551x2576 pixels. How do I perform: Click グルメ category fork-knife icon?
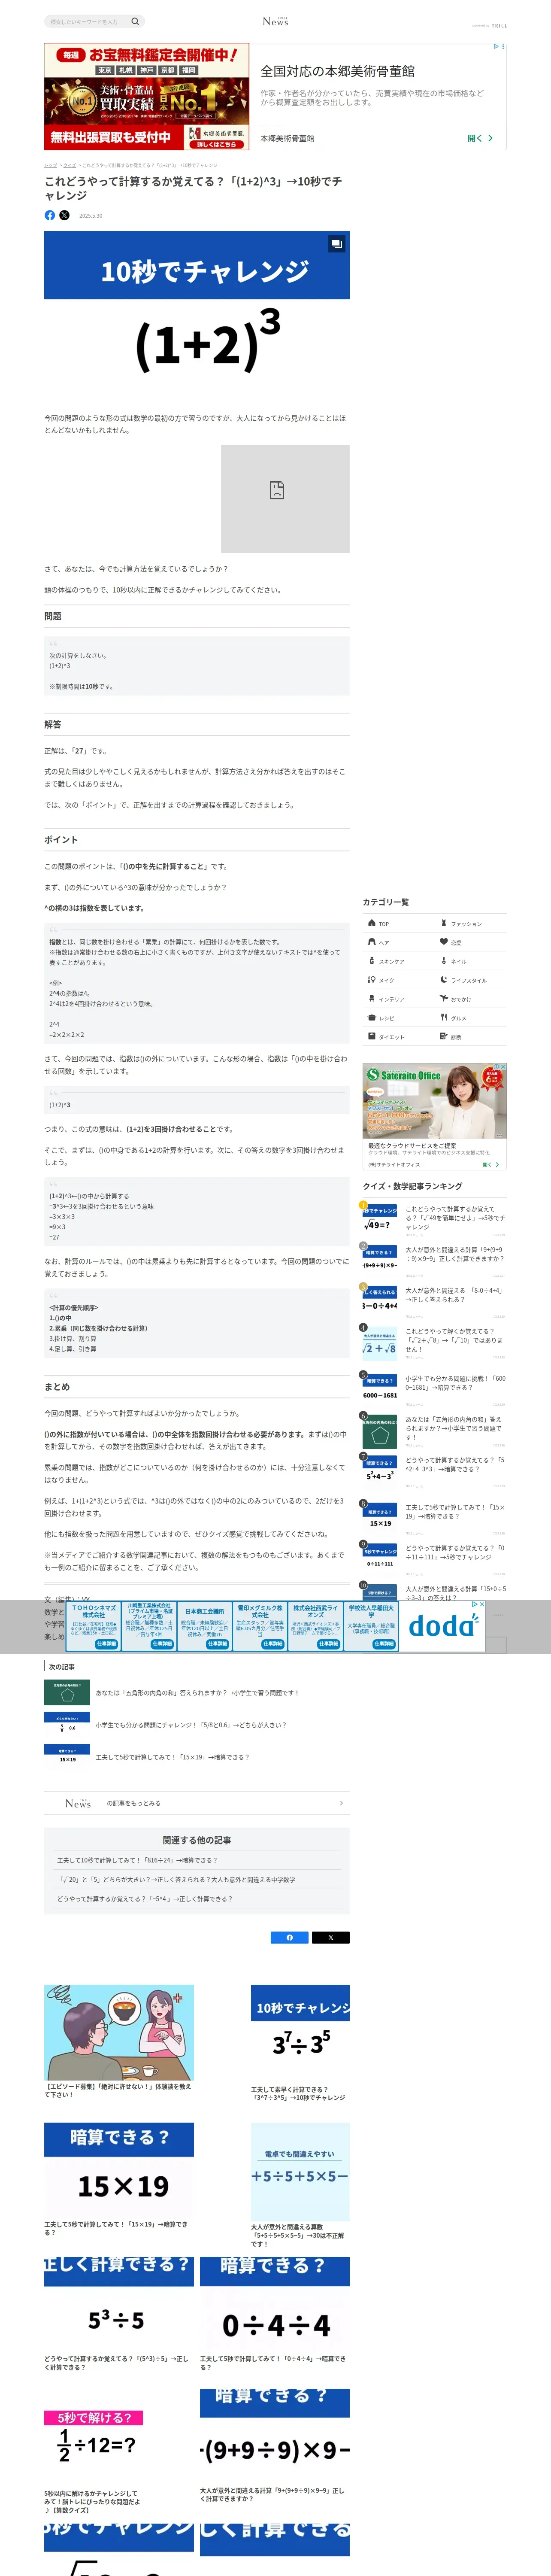click(x=444, y=1017)
